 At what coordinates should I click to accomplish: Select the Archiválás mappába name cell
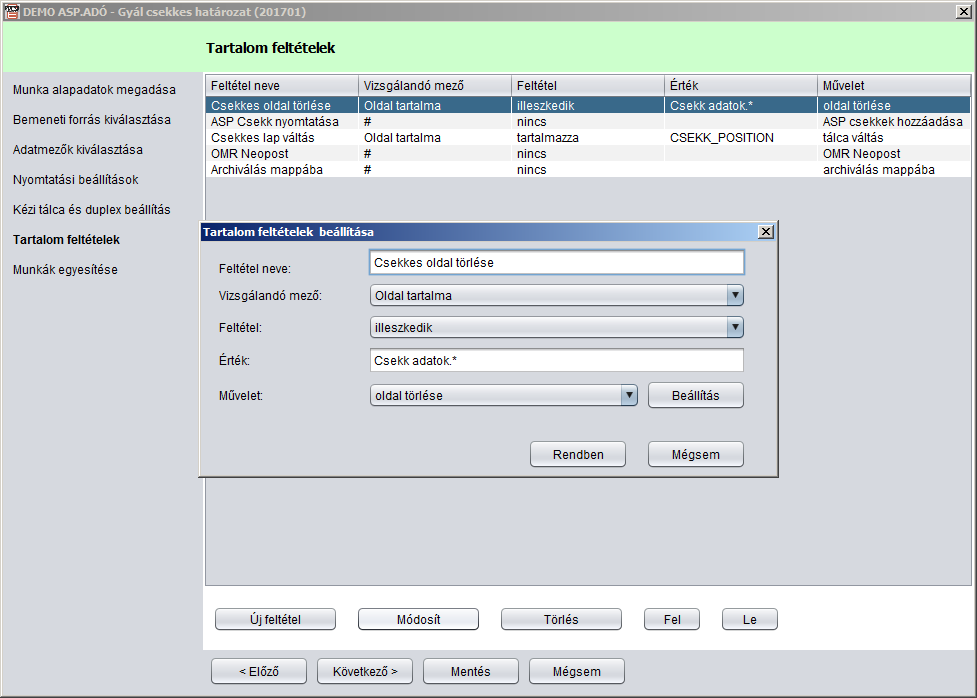tap(282, 170)
